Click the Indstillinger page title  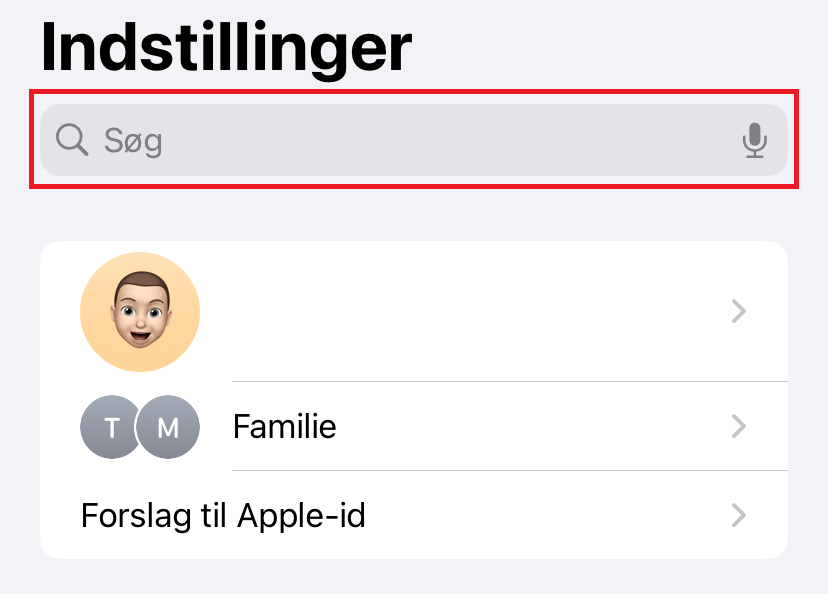[226, 45]
